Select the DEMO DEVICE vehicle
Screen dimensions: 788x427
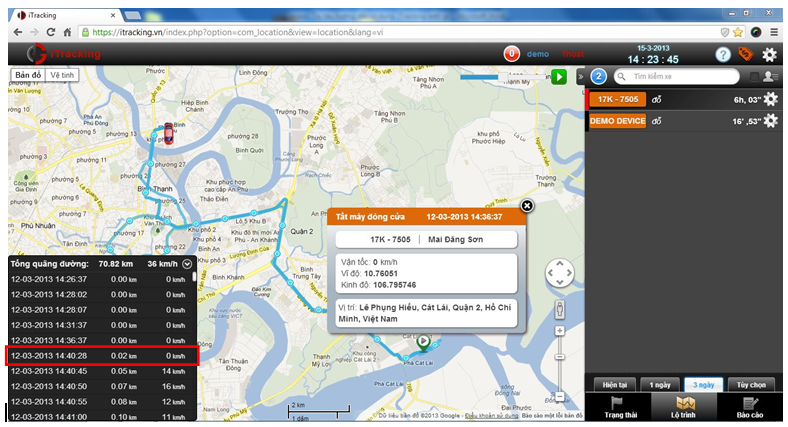(618, 121)
